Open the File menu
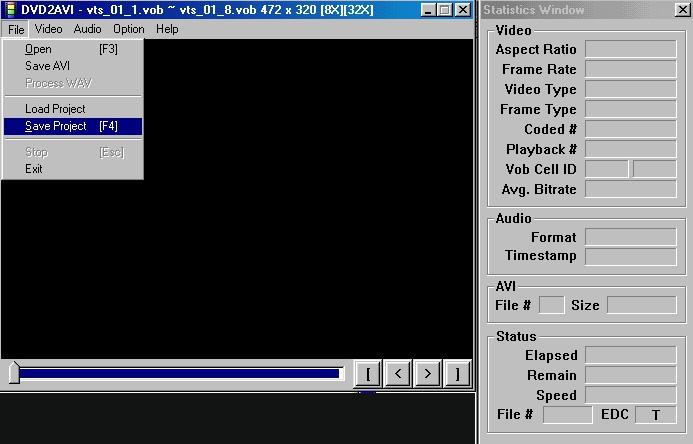This screenshot has height=444, width=693. [x=16, y=30]
